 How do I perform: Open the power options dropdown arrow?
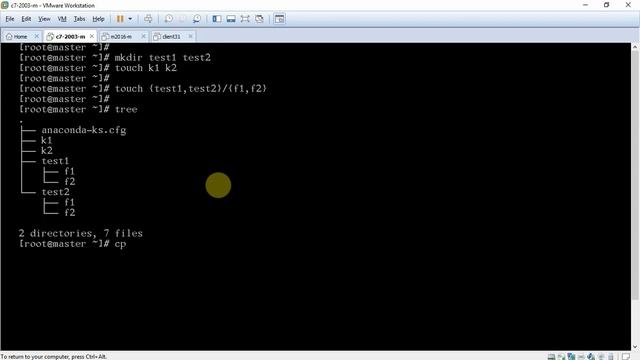point(130,19)
